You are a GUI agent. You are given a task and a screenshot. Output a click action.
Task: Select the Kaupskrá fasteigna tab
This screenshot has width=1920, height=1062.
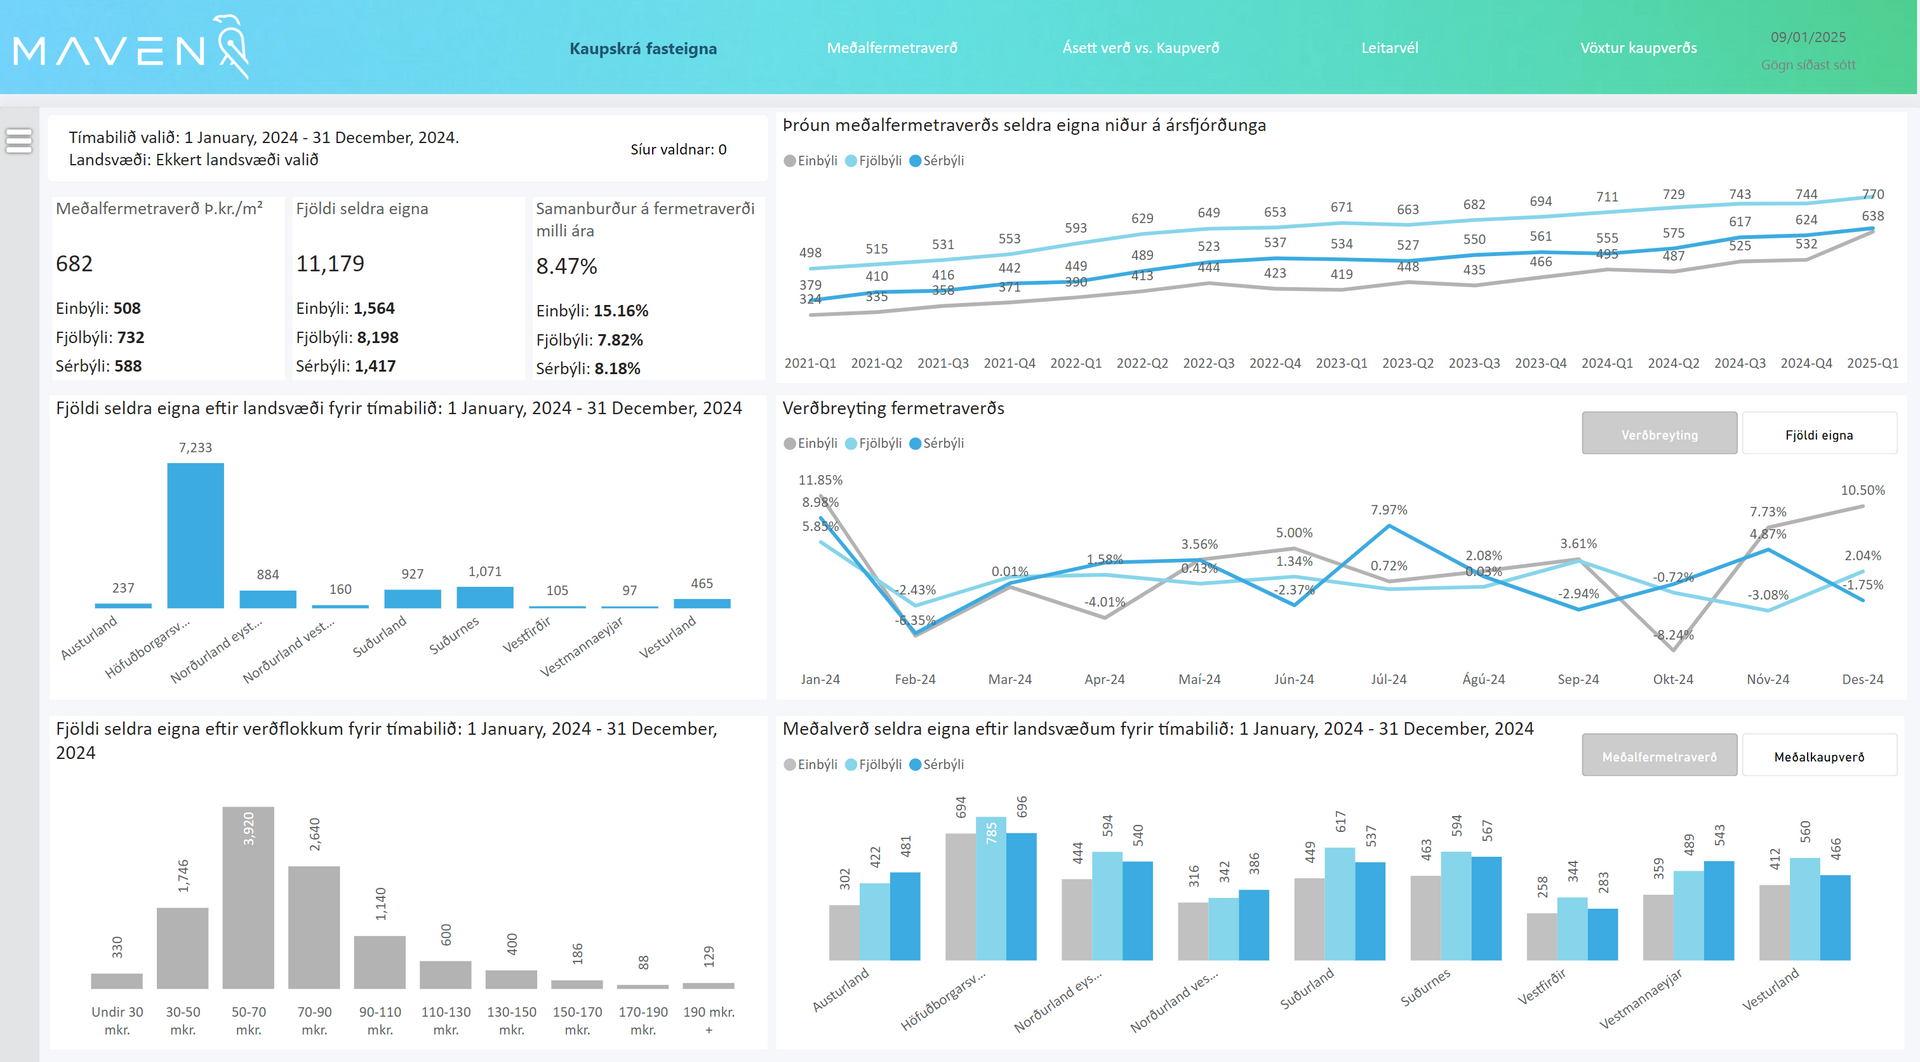pyautogui.click(x=643, y=48)
